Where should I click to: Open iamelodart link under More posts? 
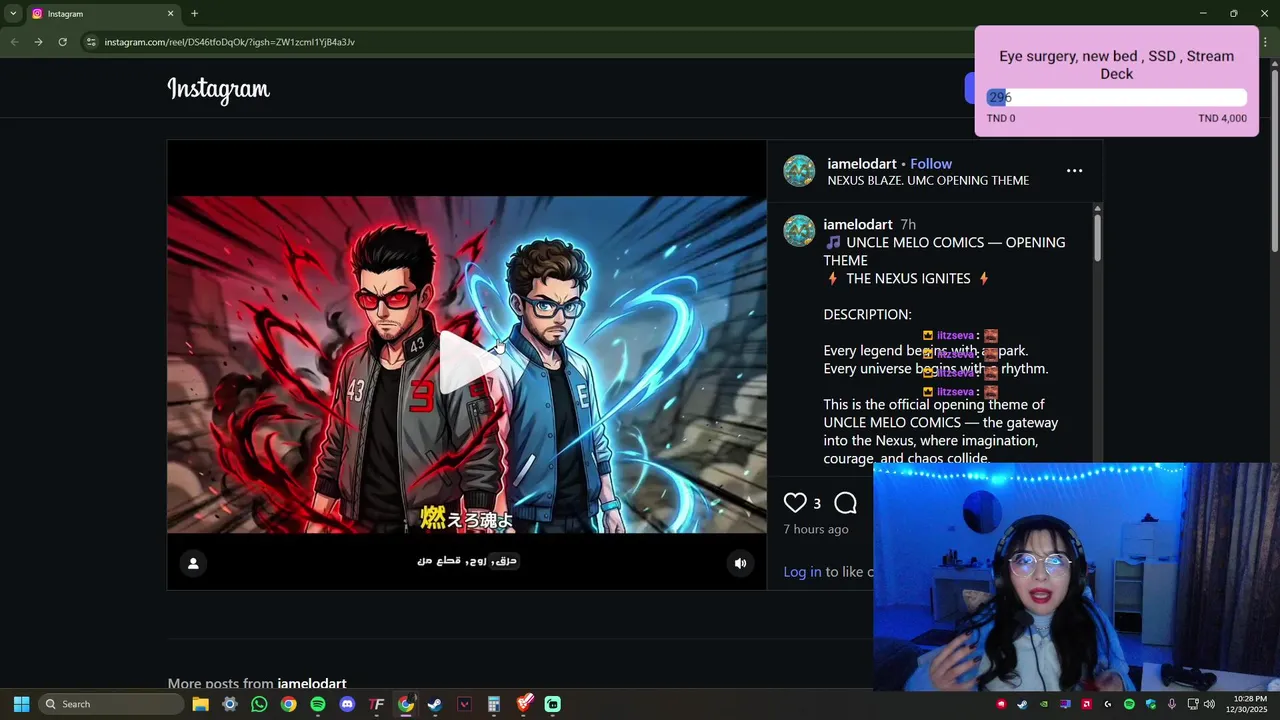coord(312,684)
